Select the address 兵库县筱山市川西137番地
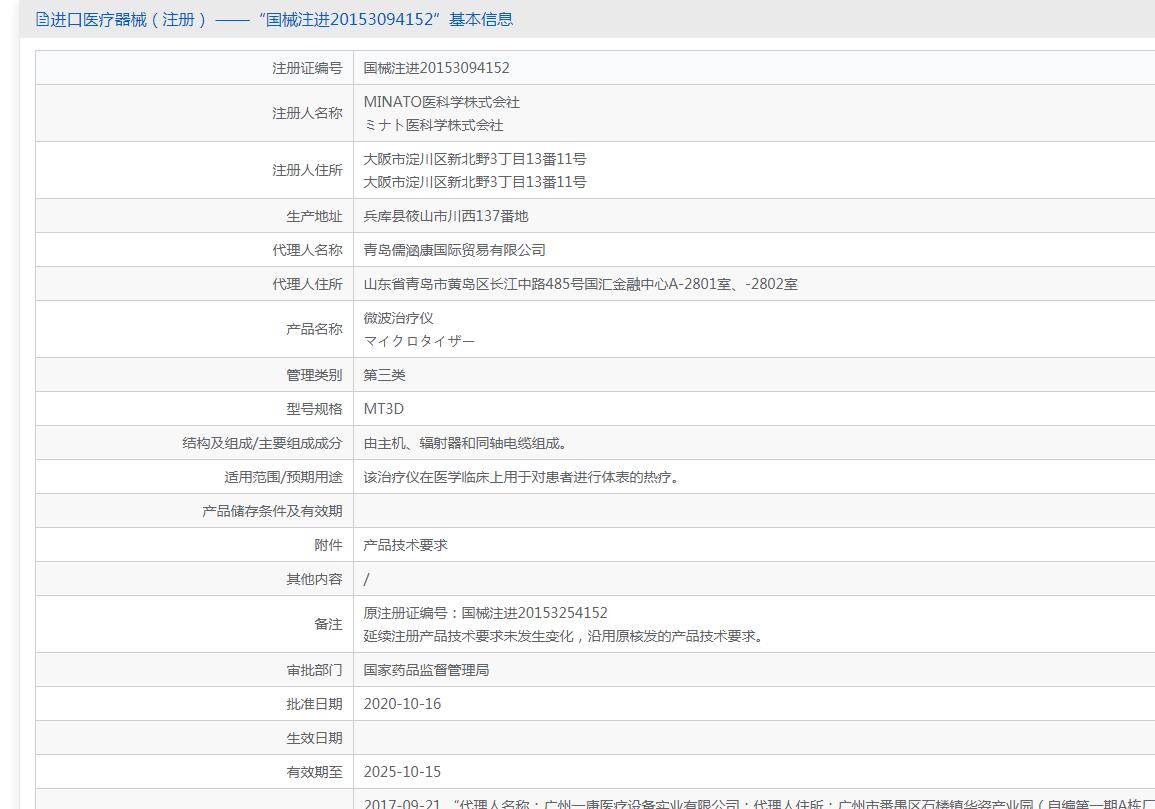Screen dimensions: 1155x809 point(446,216)
